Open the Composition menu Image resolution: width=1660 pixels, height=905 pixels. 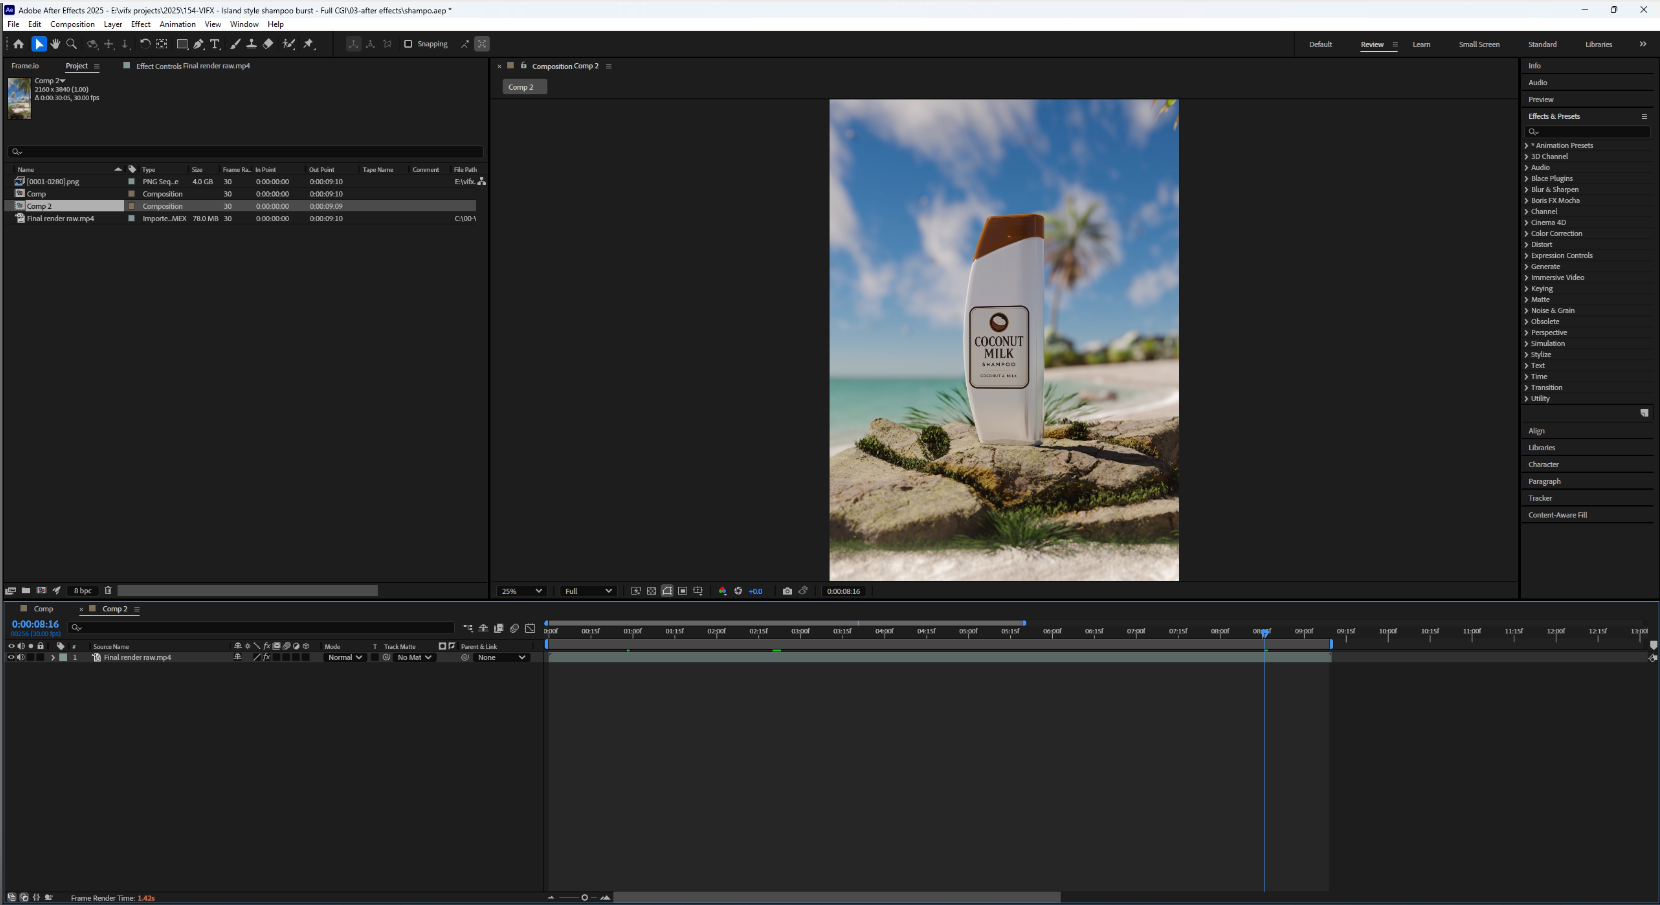coord(72,24)
